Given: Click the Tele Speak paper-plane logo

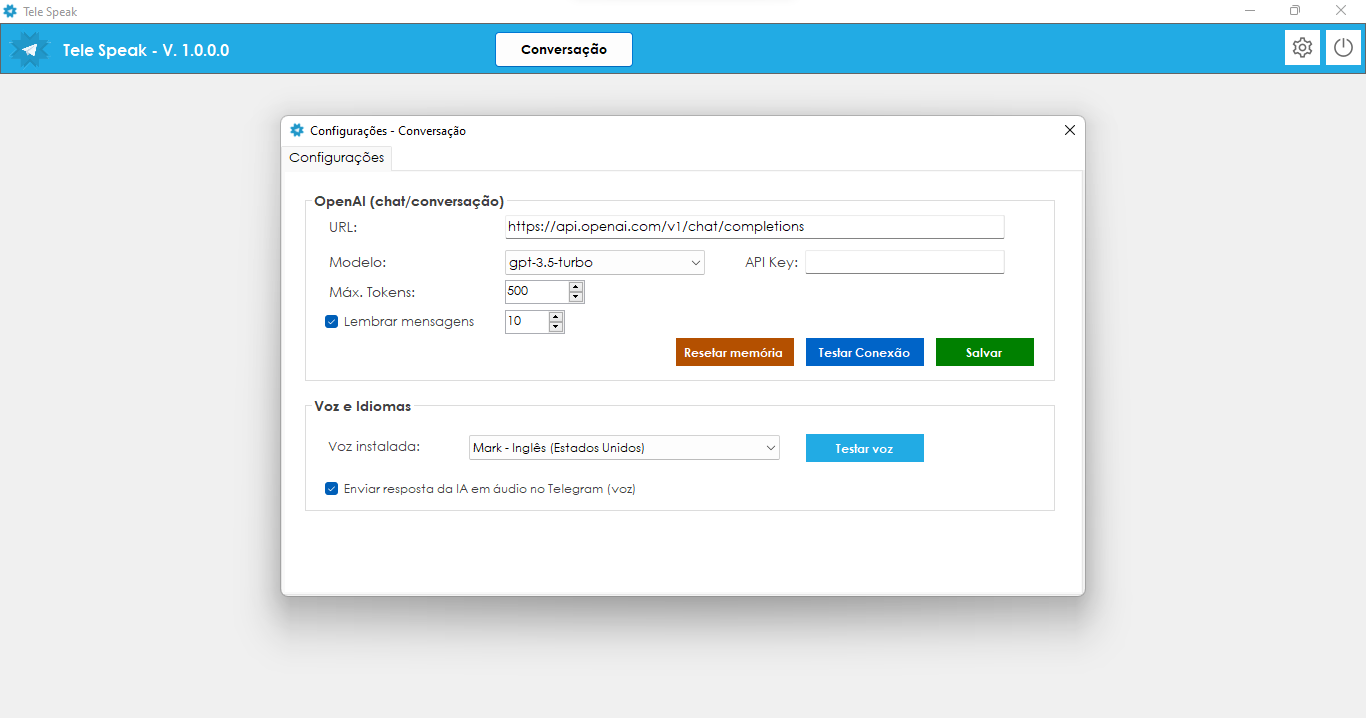Looking at the screenshot, I should (30, 50).
